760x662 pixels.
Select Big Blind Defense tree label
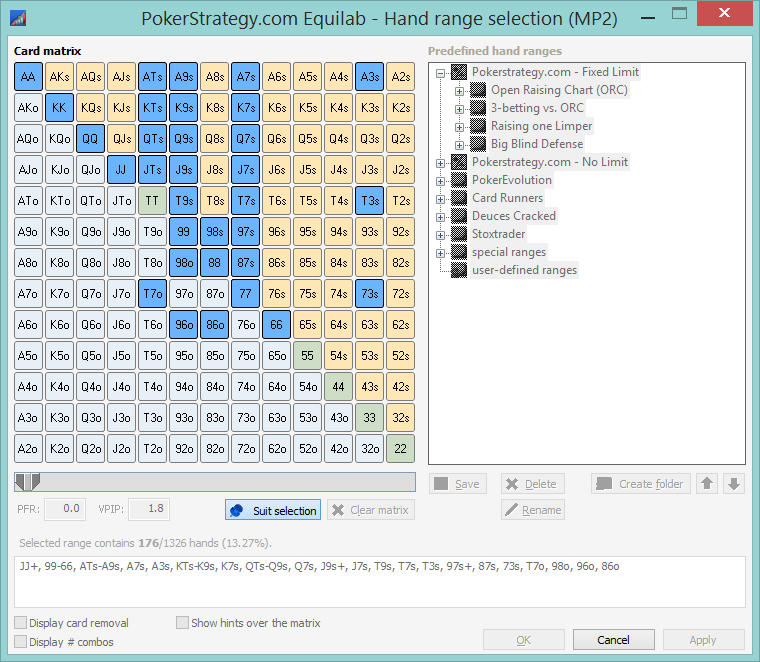pyautogui.click(x=537, y=144)
